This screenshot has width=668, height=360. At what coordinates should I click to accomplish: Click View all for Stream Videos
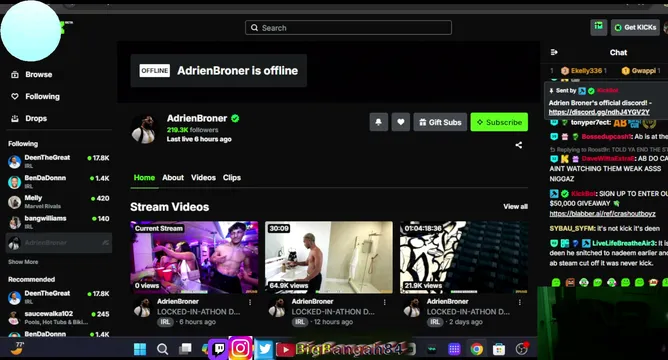(x=515, y=207)
